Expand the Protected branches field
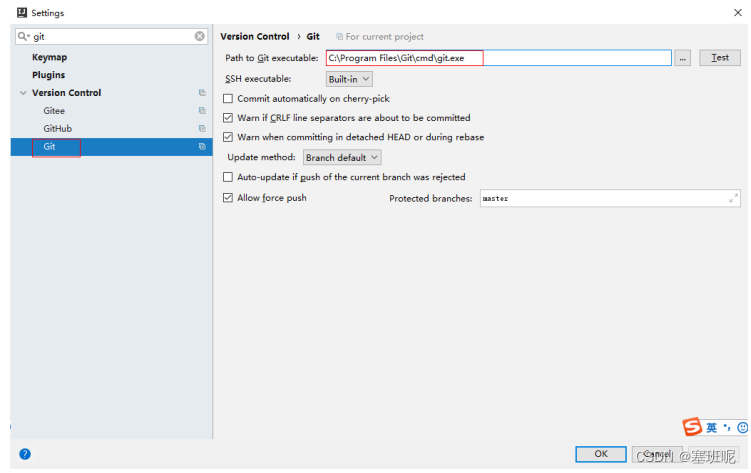Screen dimensions: 751x473 coord(733,198)
